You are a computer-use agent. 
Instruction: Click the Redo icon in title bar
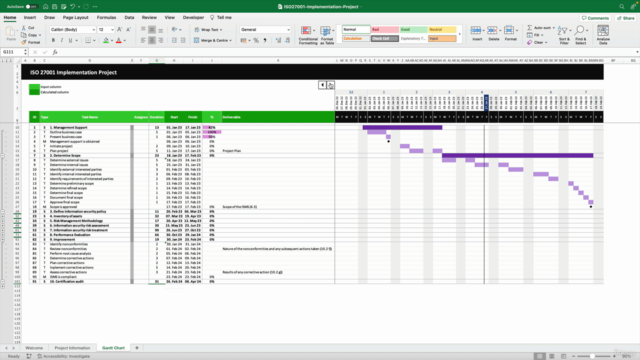tap(86, 7)
